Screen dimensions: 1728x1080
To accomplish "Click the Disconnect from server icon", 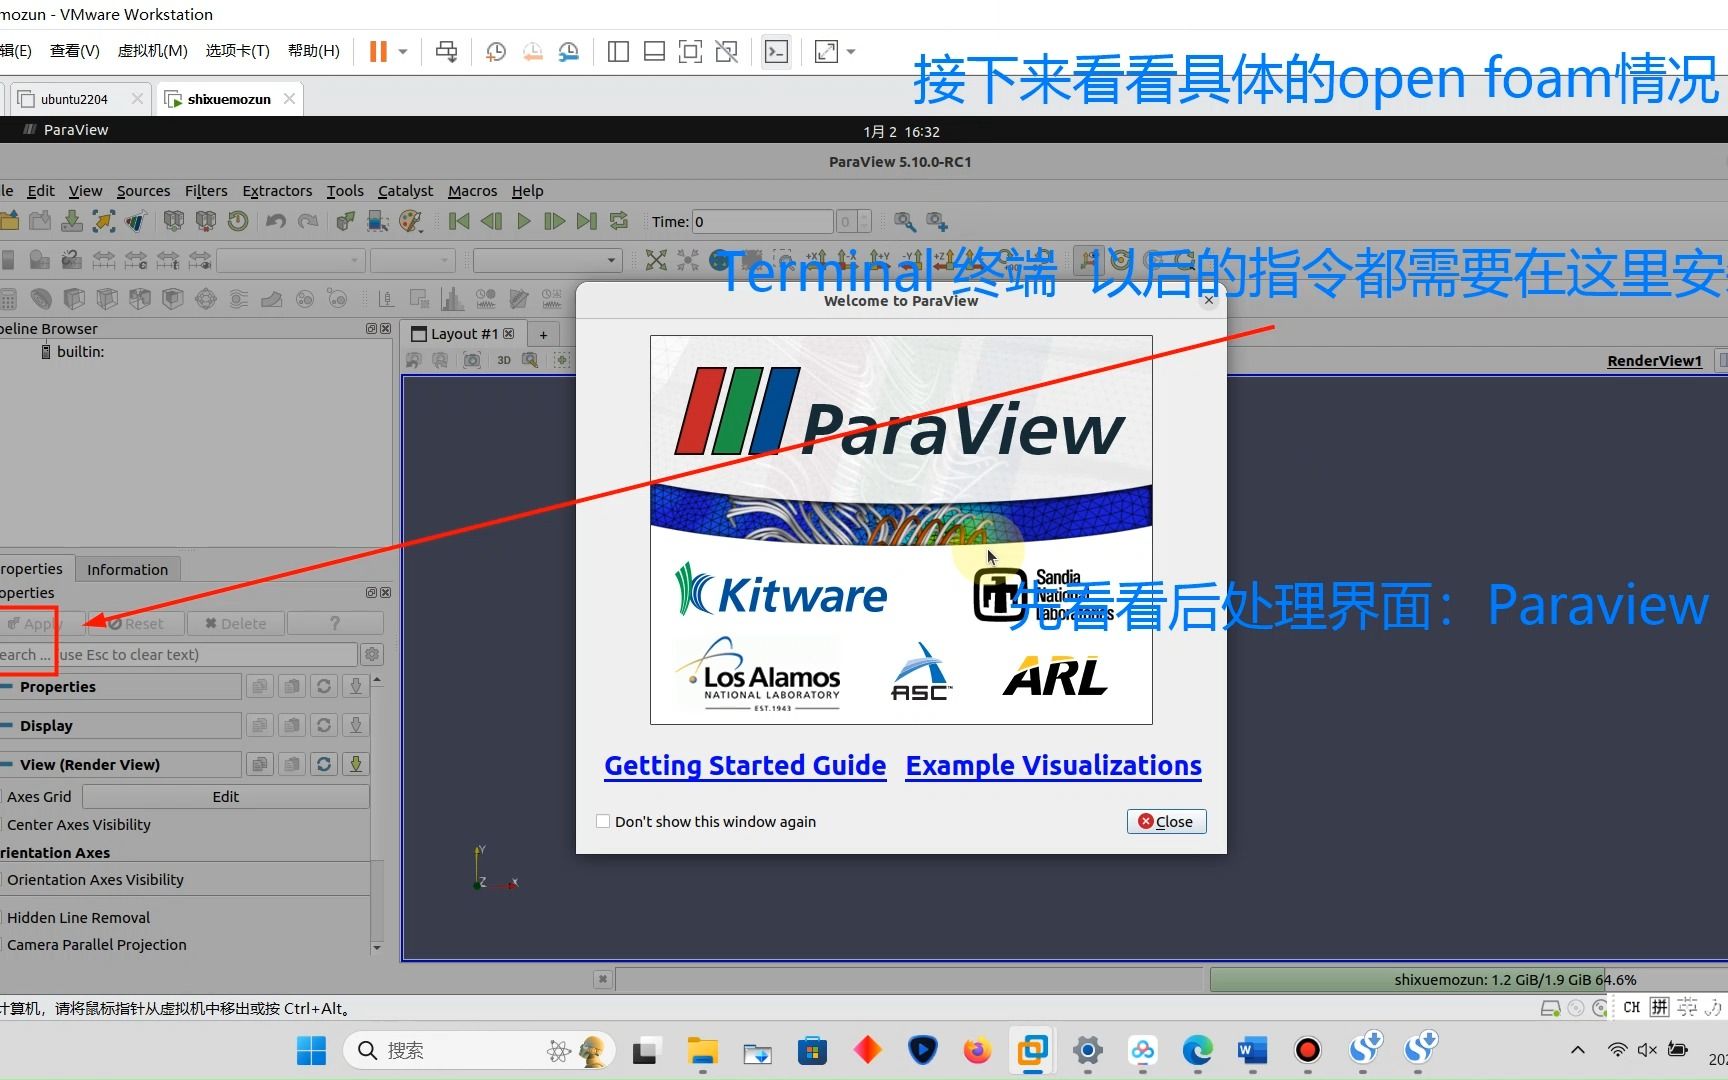I will pyautogui.click(x=205, y=221).
